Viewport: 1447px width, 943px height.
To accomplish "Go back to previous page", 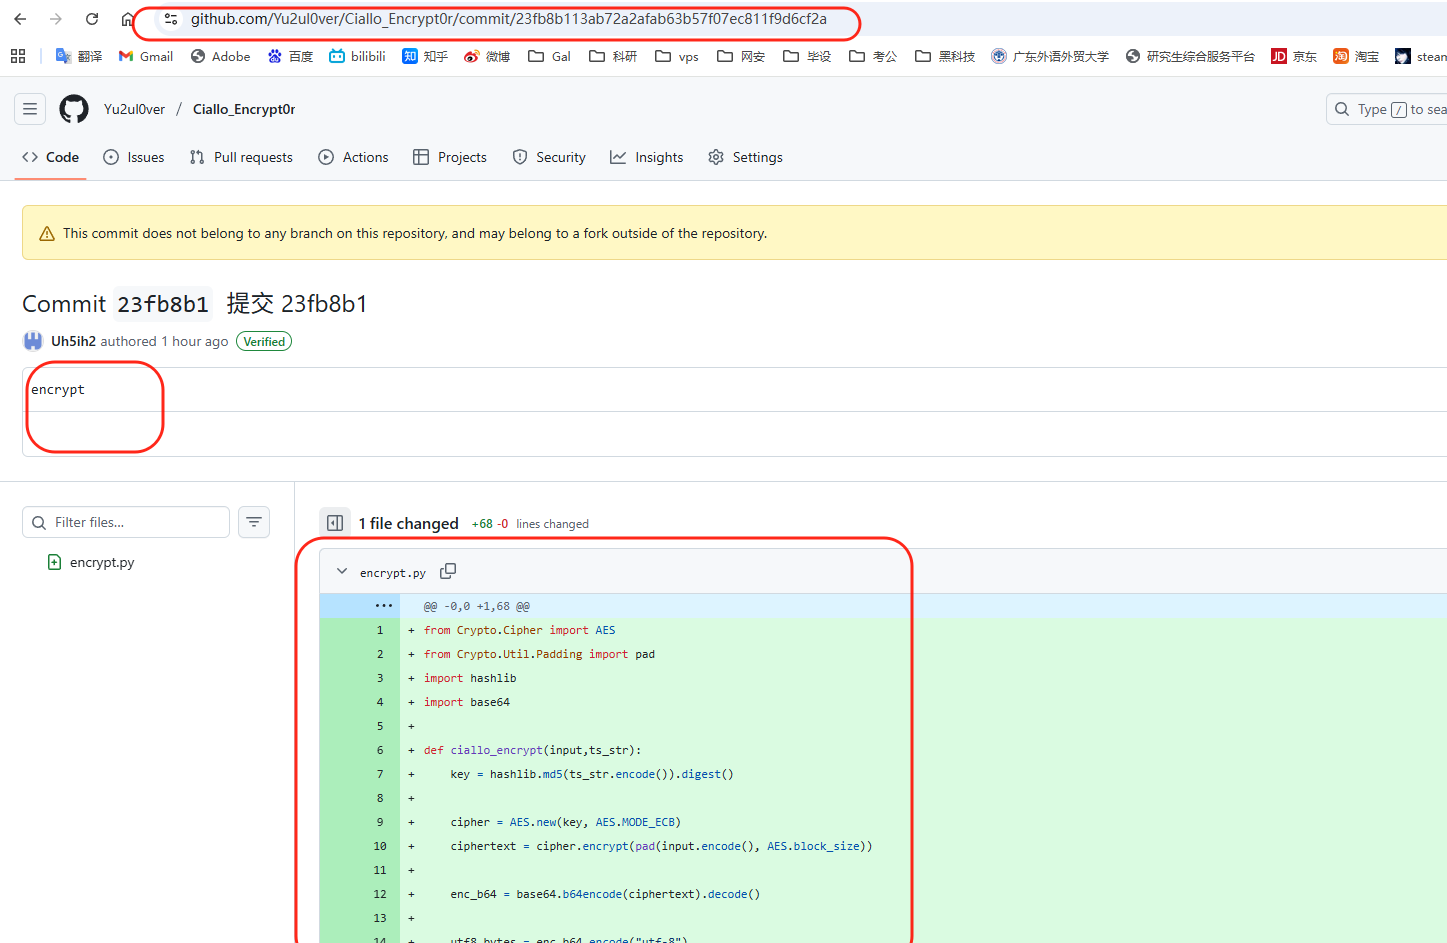I will (20, 19).
